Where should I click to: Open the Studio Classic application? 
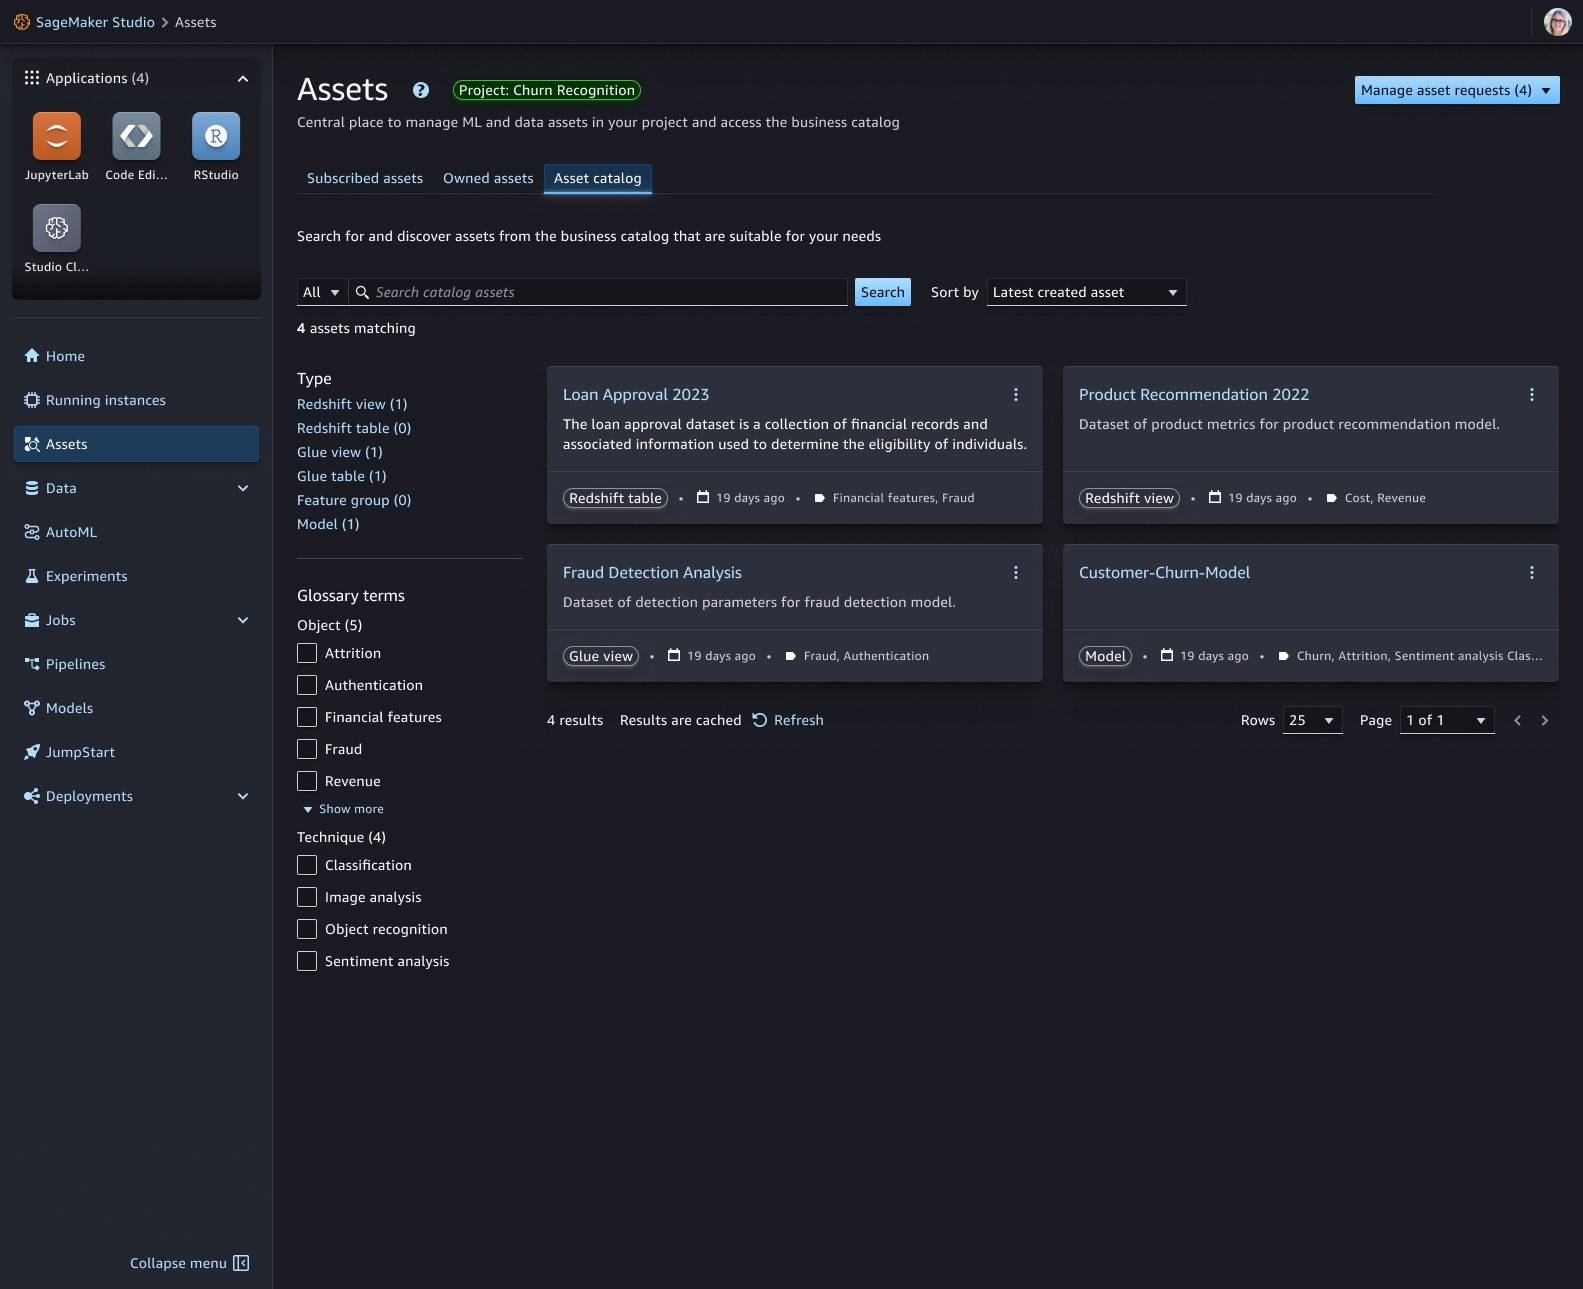pyautogui.click(x=57, y=228)
